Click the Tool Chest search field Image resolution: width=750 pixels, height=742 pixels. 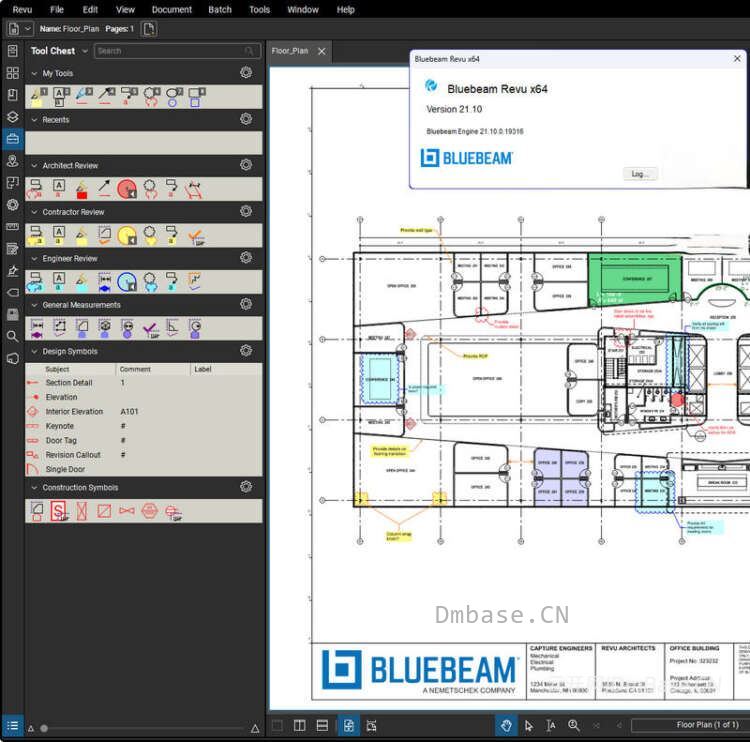click(x=177, y=51)
